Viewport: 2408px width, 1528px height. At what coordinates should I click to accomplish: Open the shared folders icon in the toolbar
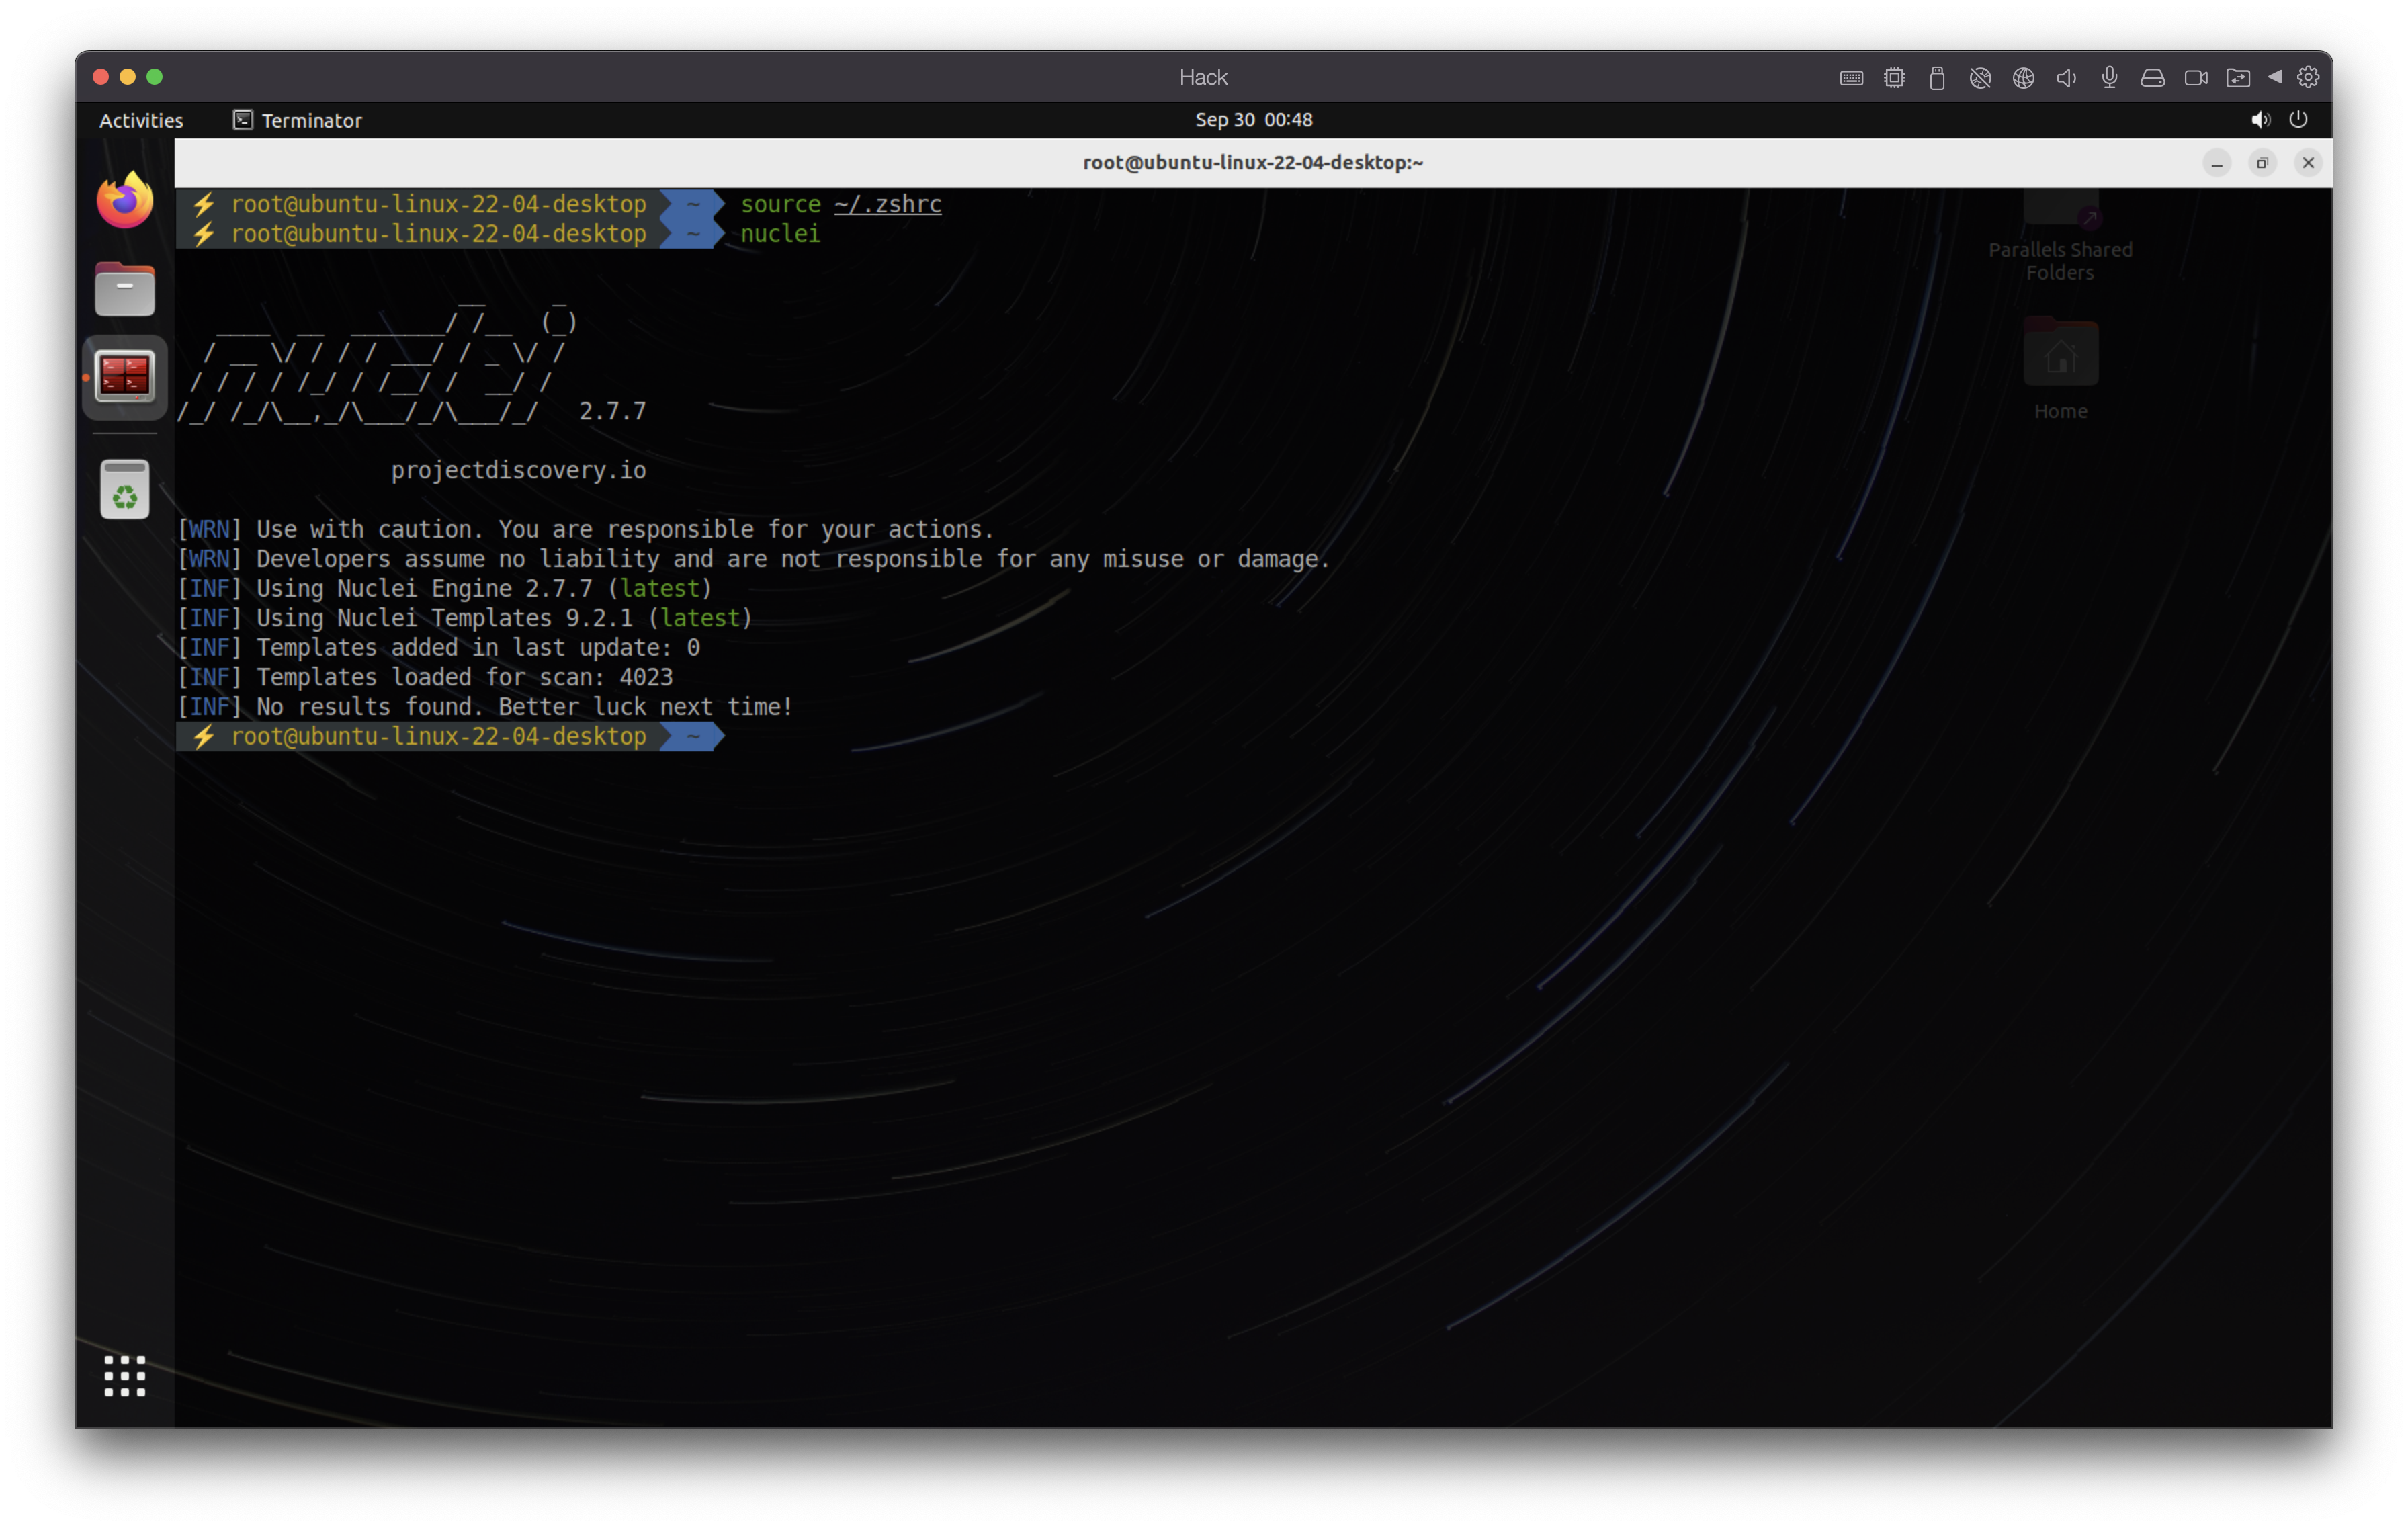pyautogui.click(x=2238, y=78)
